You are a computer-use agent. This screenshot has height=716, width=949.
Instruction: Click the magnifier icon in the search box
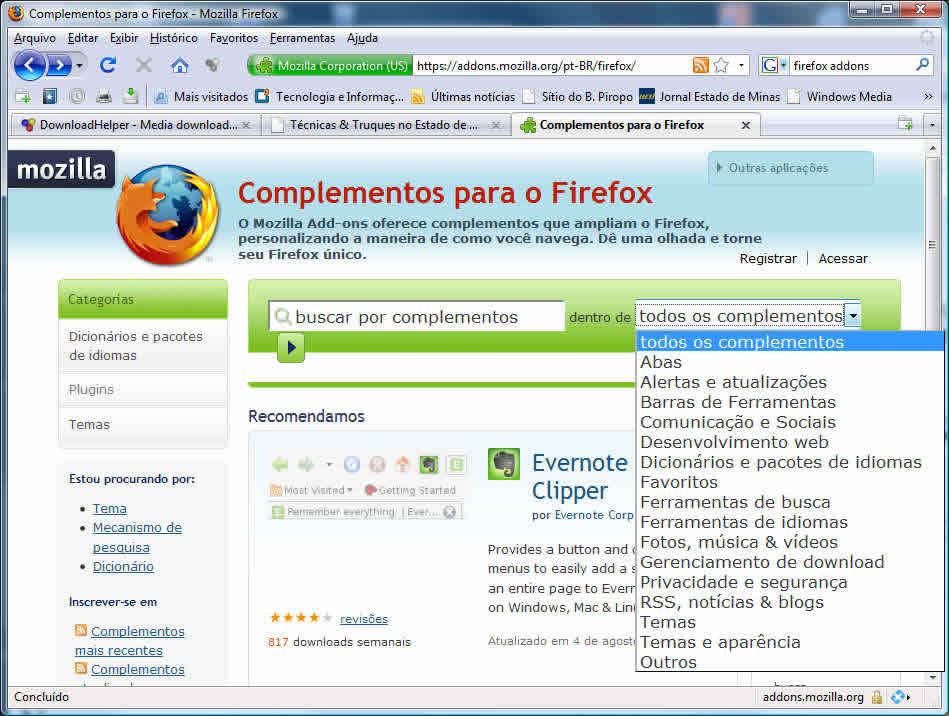pos(922,66)
